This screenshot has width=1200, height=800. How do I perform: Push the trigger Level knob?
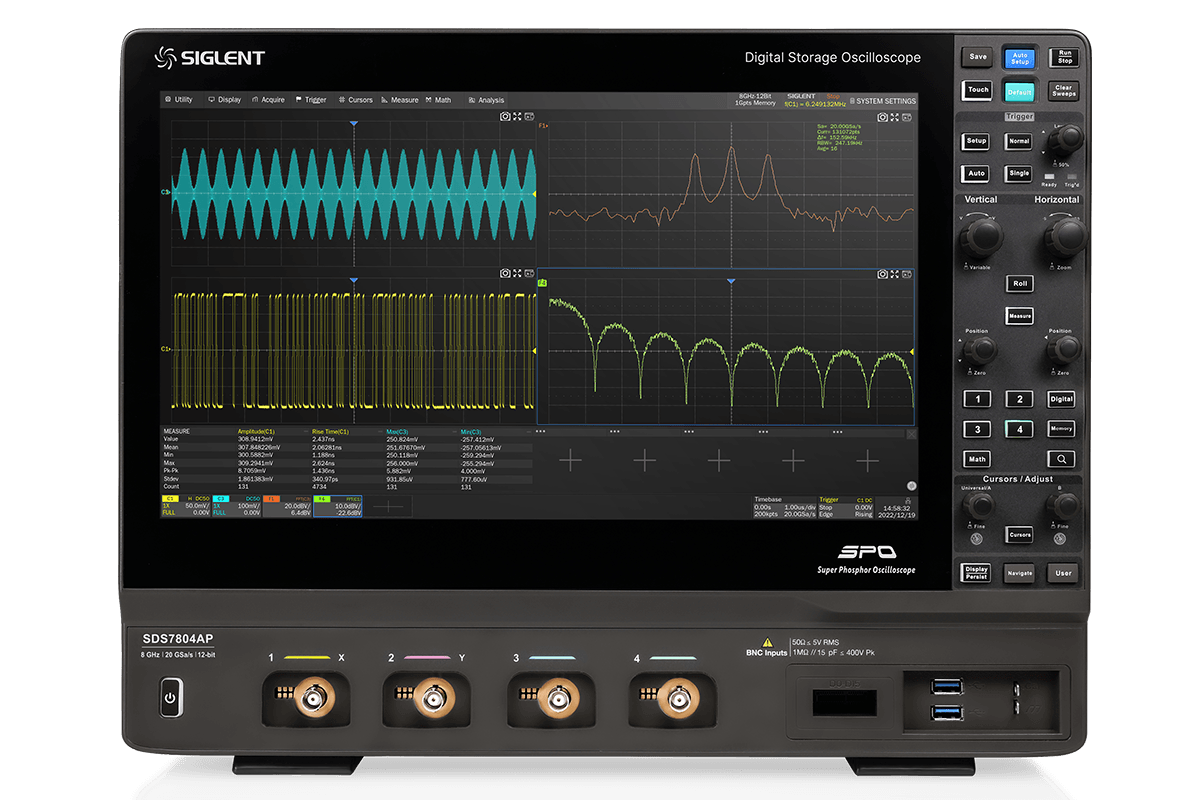[1068, 138]
